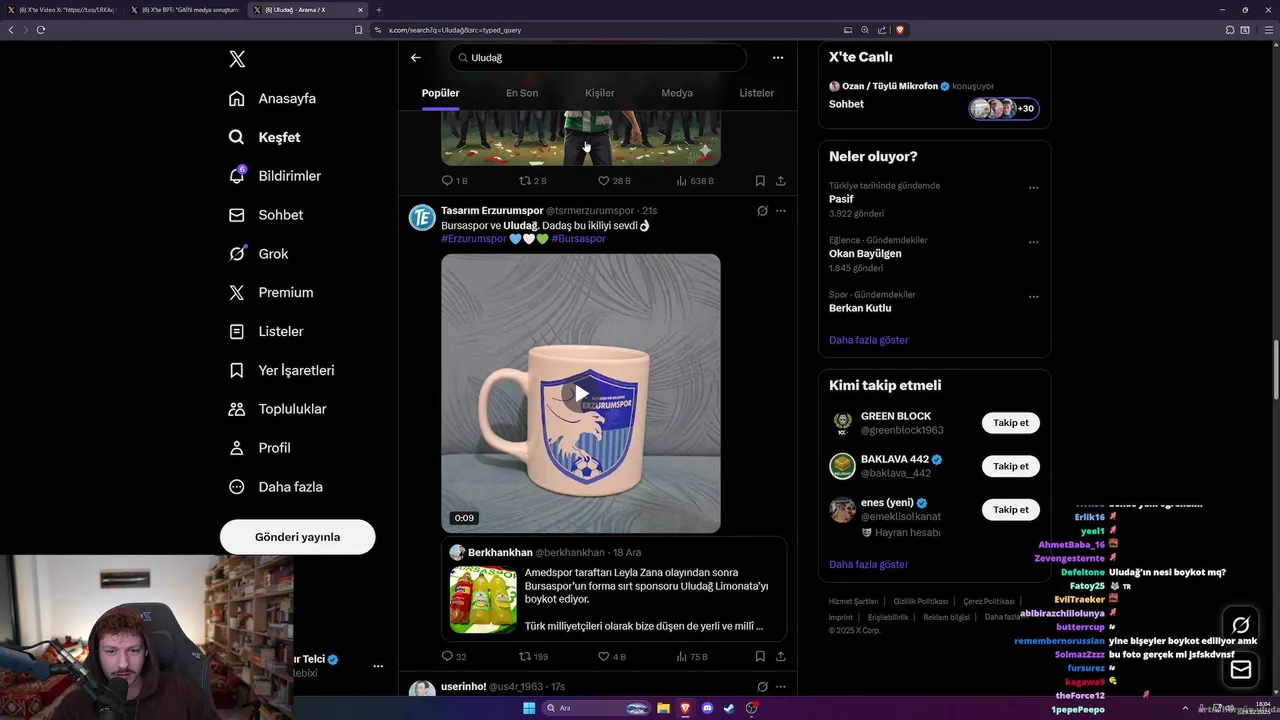Repost the post with 2 B reposts
This screenshot has height=720, width=1280.
532,181
